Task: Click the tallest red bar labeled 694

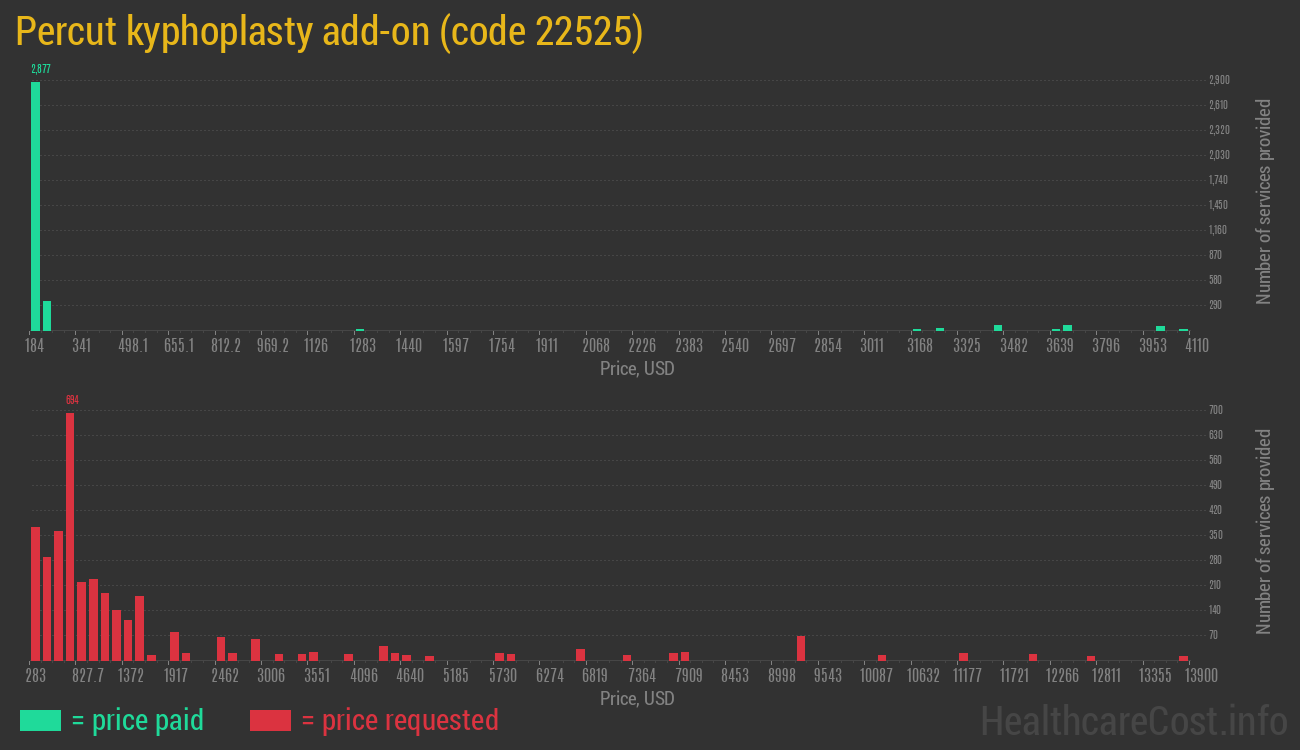Action: point(70,536)
